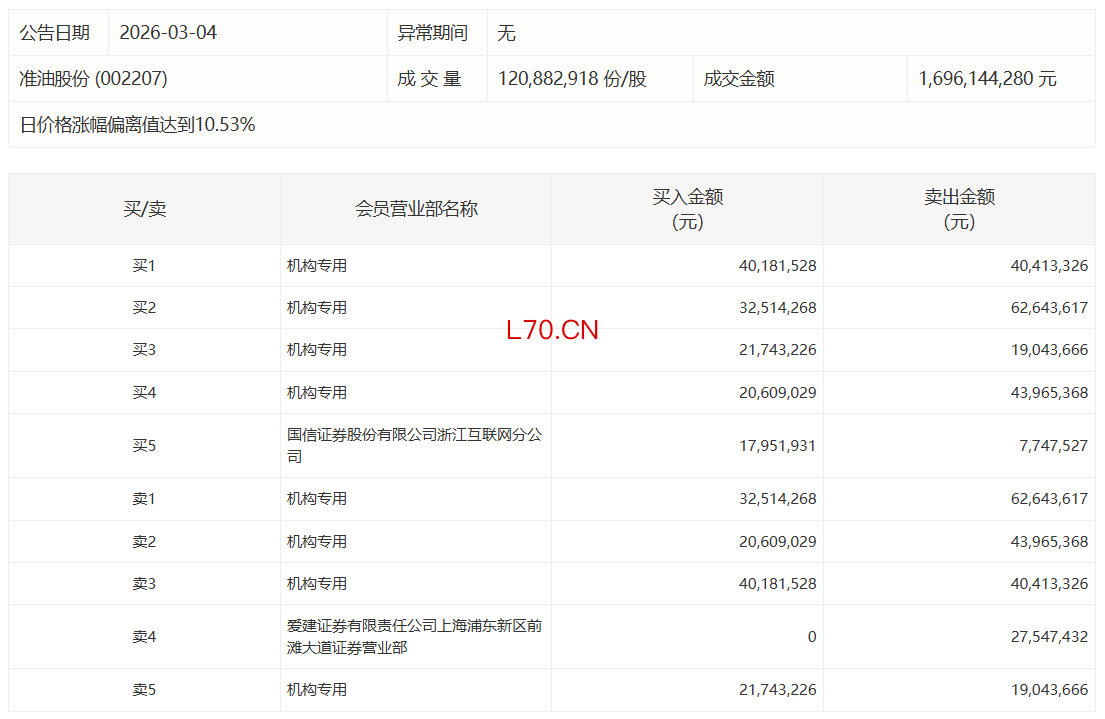Click the zero buy amount in 卖4 row
The width and height of the screenshot is (1105, 719).
tap(811, 637)
